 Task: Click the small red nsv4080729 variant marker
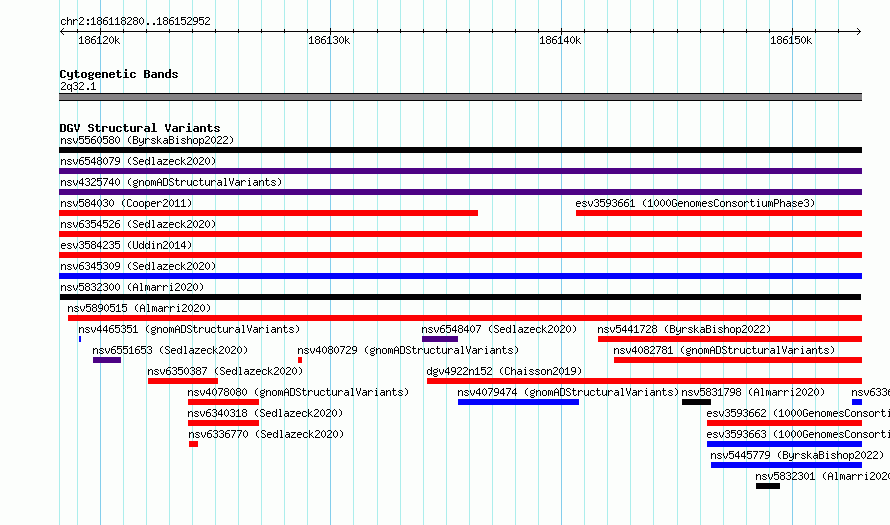point(300,360)
